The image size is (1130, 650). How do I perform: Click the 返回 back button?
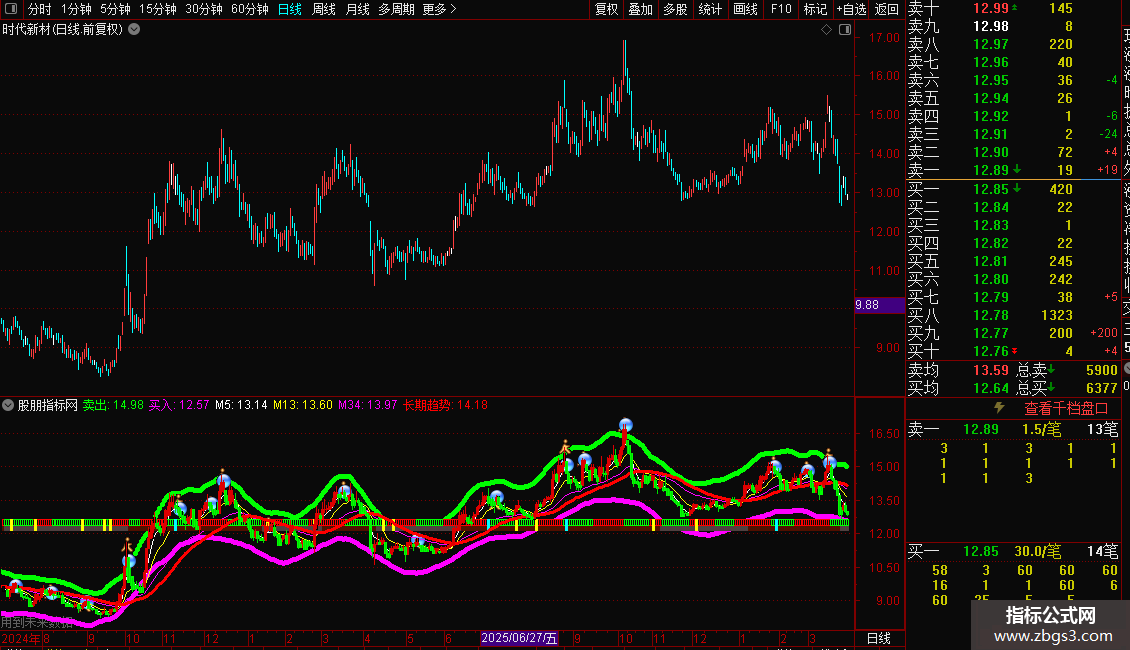886,9
